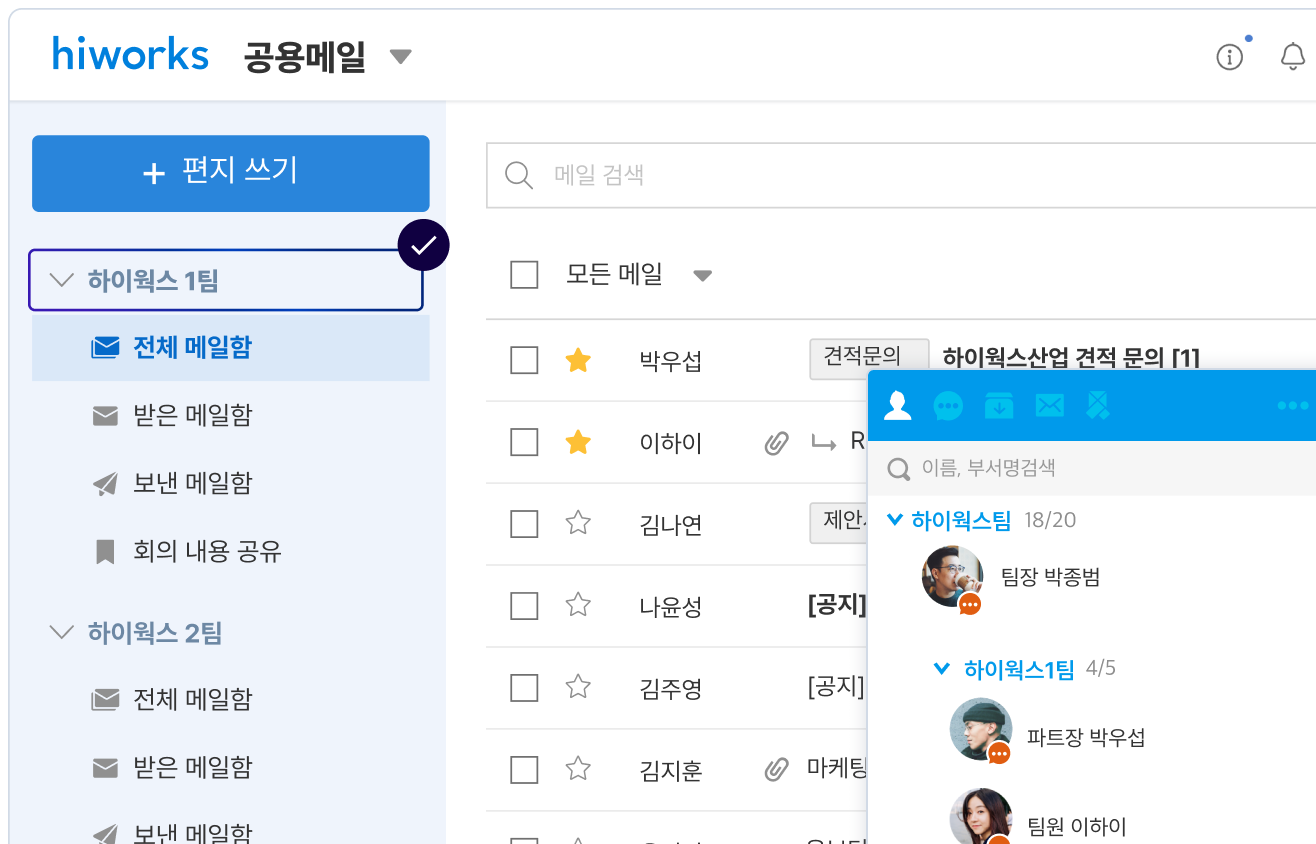
Task: Open the messenger more options dots
Action: (1293, 406)
